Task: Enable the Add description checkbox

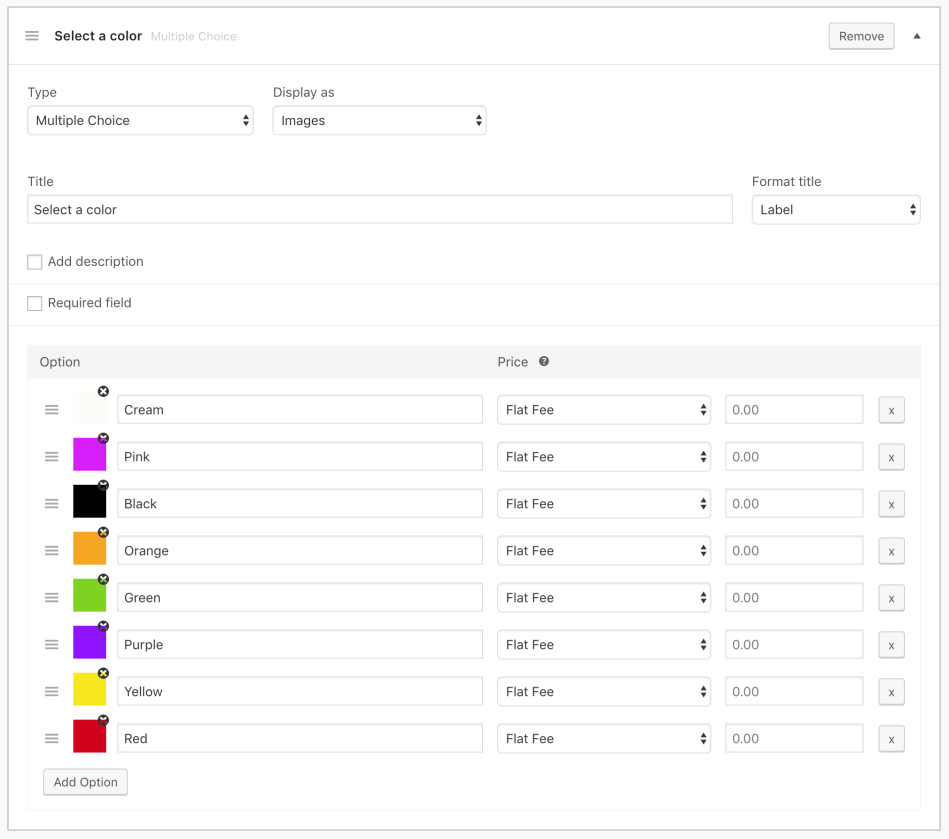Action: (x=35, y=262)
